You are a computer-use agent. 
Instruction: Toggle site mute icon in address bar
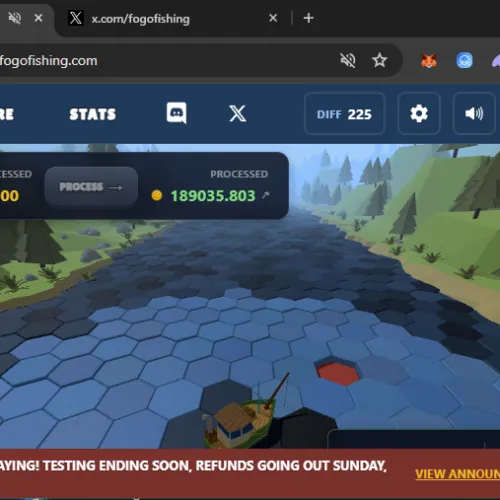(348, 60)
